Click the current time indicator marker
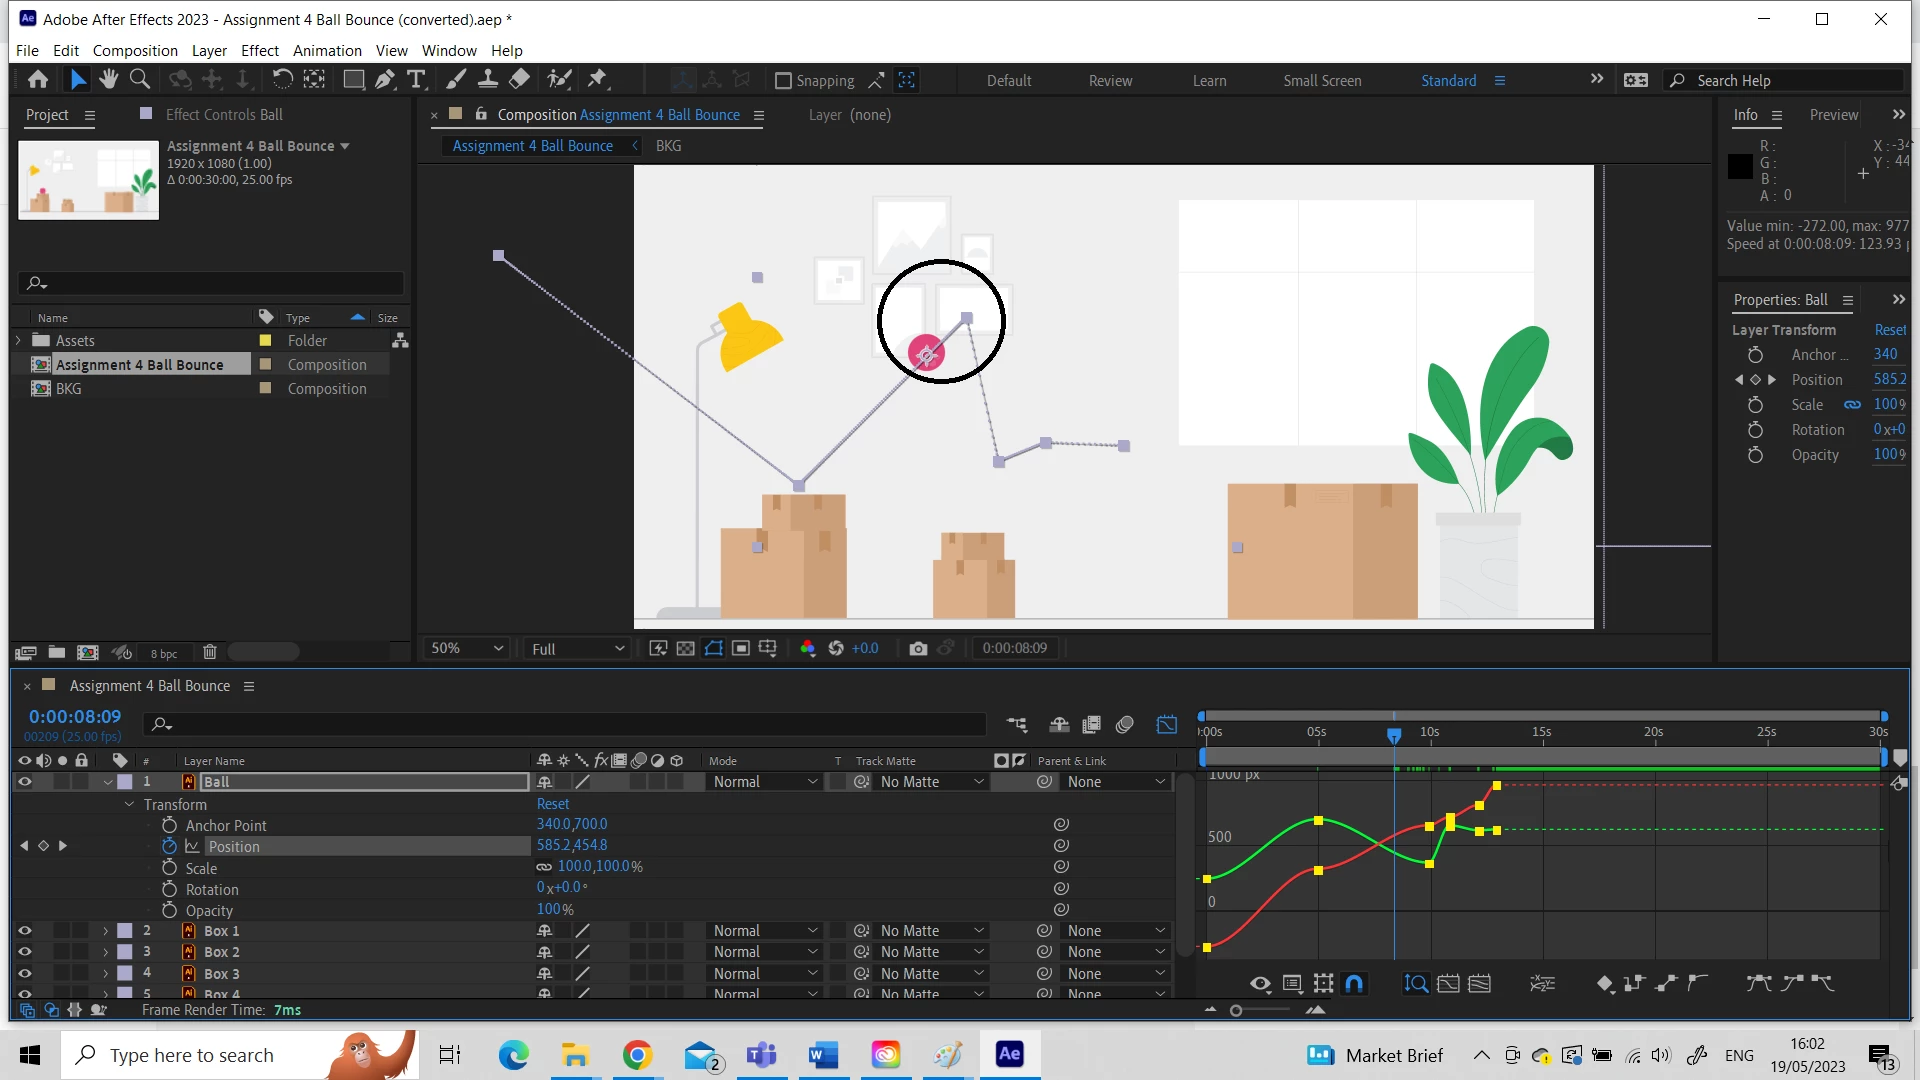The height and width of the screenshot is (1080, 1920). (1394, 735)
